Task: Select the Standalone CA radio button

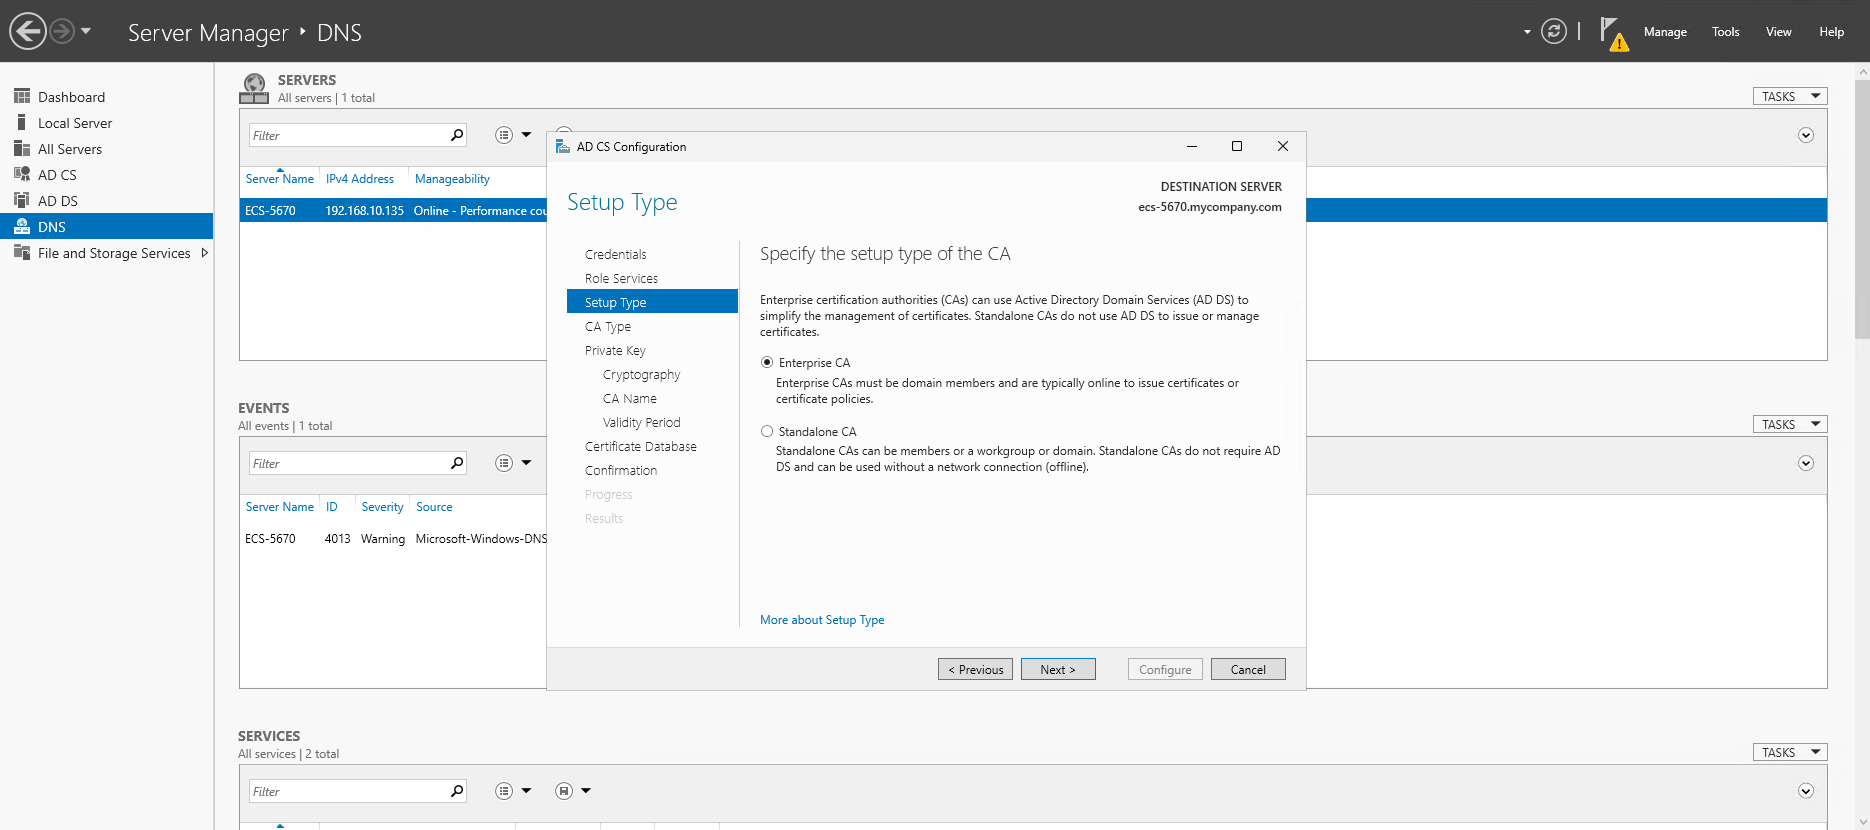Action: point(767,431)
